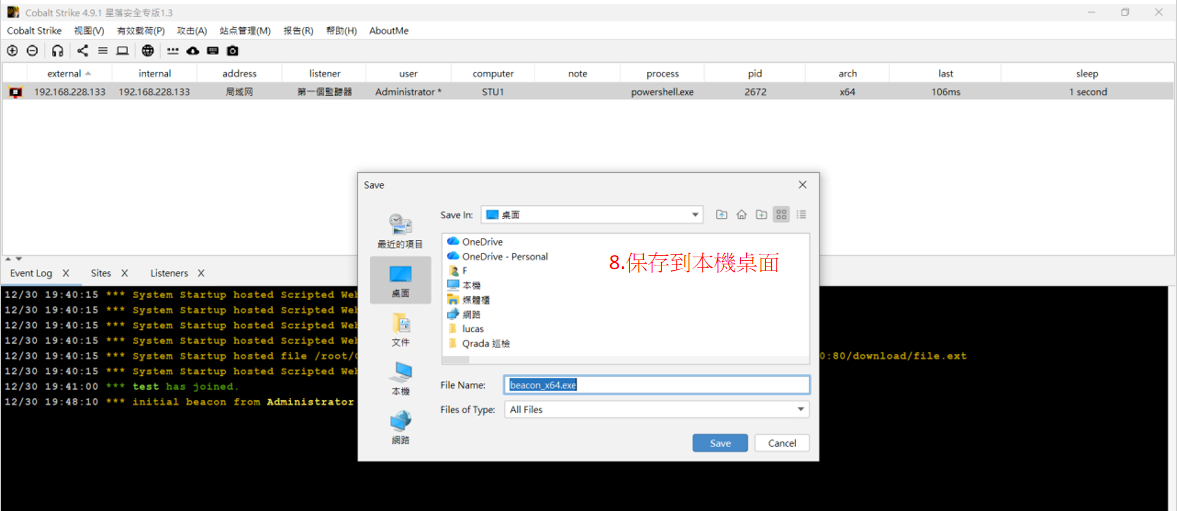Image resolution: width=1177 pixels, height=511 pixels.
Task: Switch to the Listeners tab
Action: pos(169,273)
